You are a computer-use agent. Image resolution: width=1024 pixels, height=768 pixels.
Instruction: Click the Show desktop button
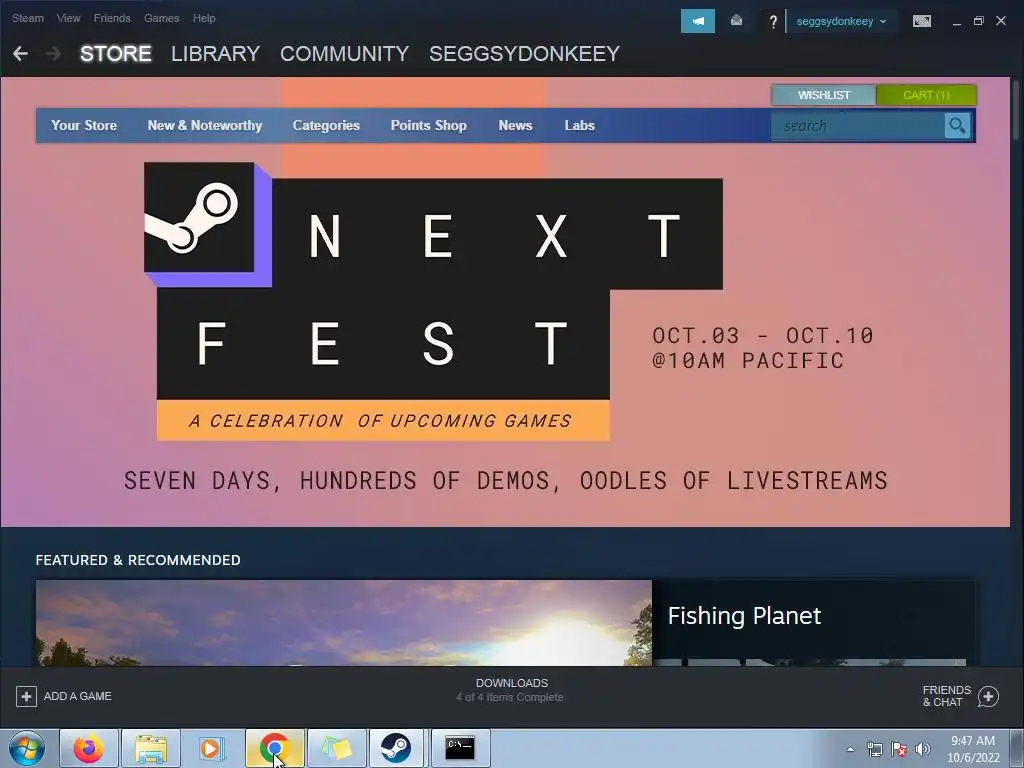click(1019, 748)
